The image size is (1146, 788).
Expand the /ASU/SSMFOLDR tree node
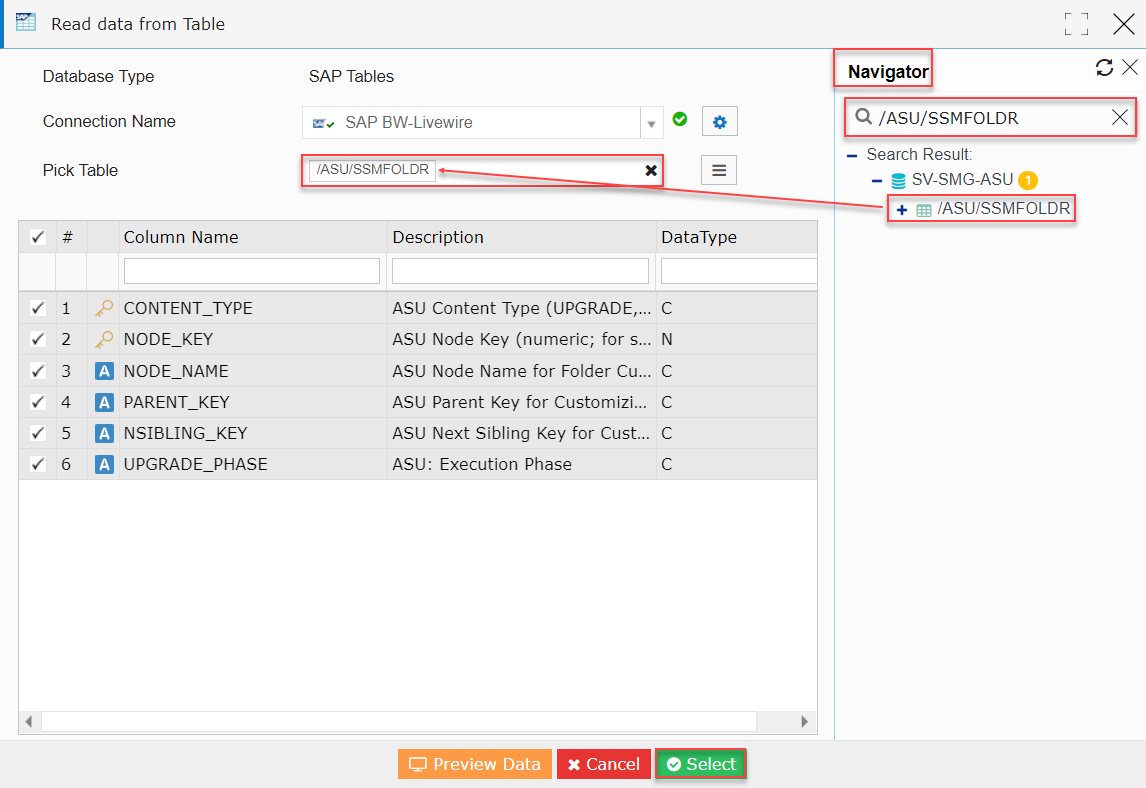[x=901, y=209]
